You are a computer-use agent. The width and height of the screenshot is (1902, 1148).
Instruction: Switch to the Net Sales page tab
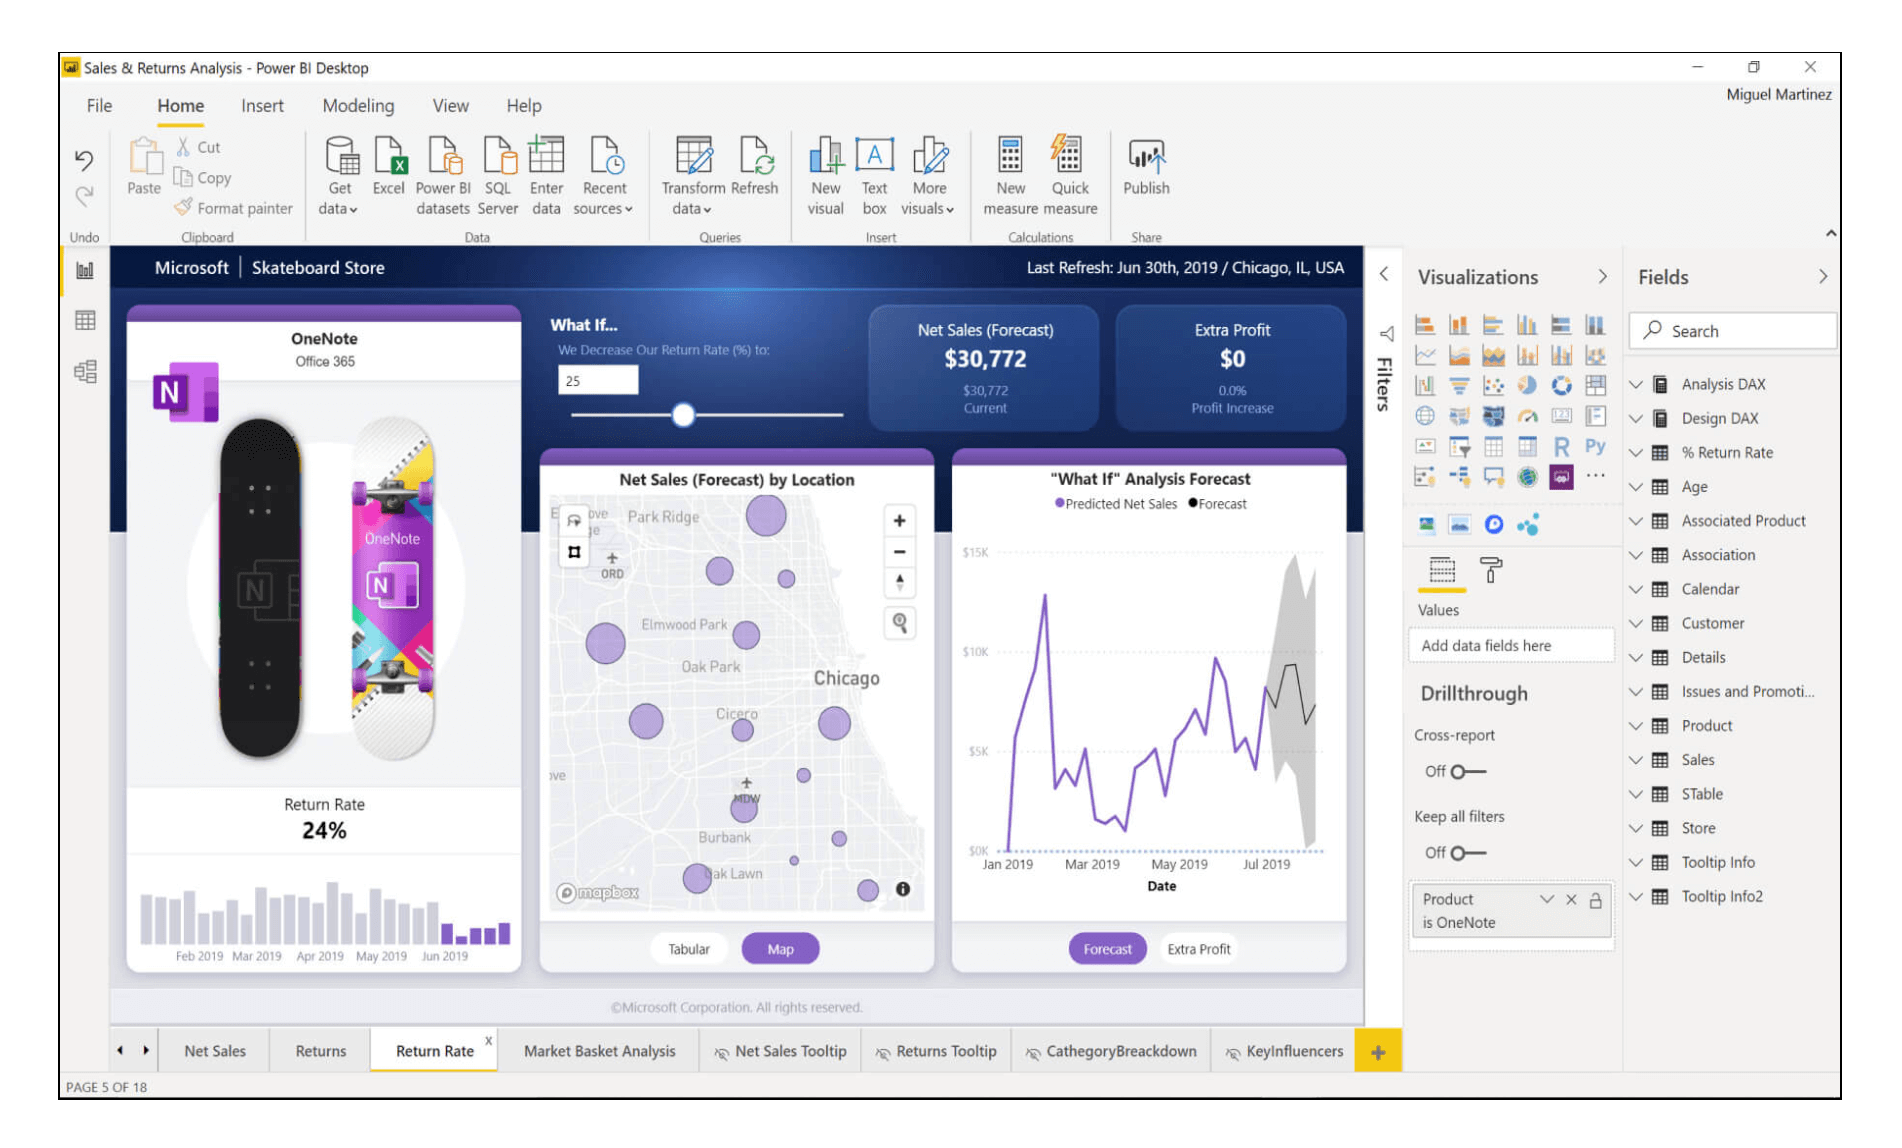215,1051
